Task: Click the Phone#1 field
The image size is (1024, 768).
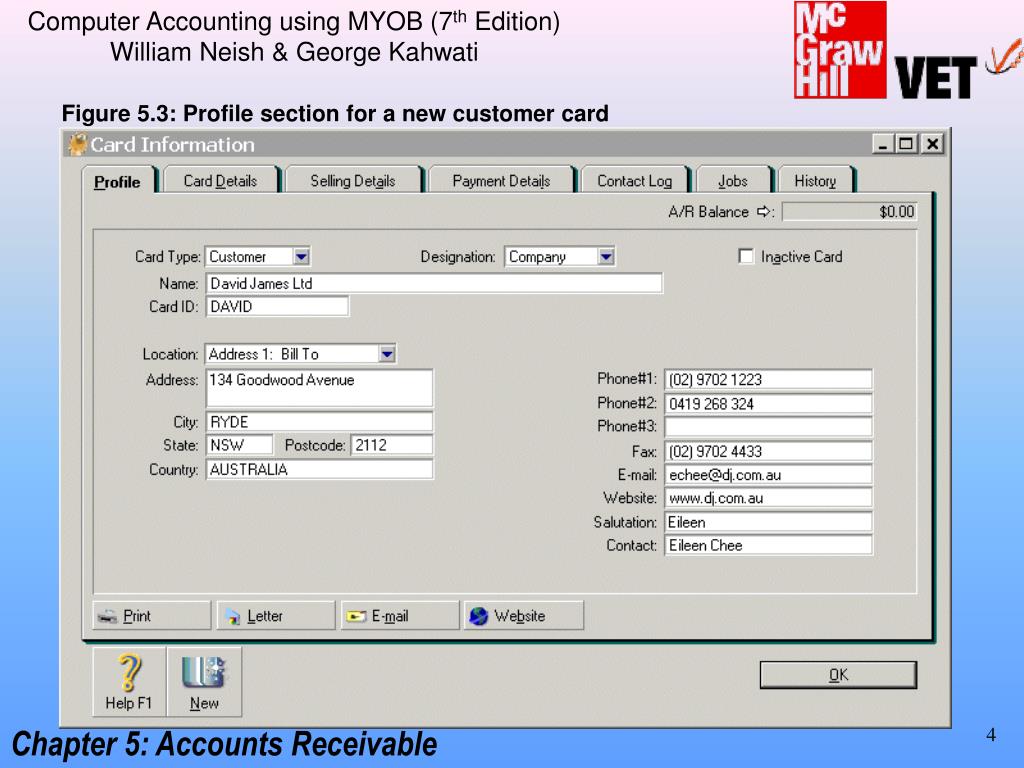Action: [769, 379]
